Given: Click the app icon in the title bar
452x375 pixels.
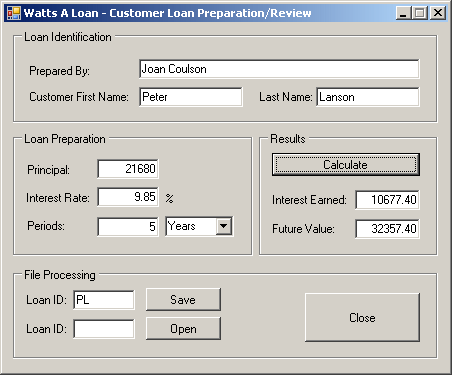Looking at the screenshot, I should tap(14, 13).
